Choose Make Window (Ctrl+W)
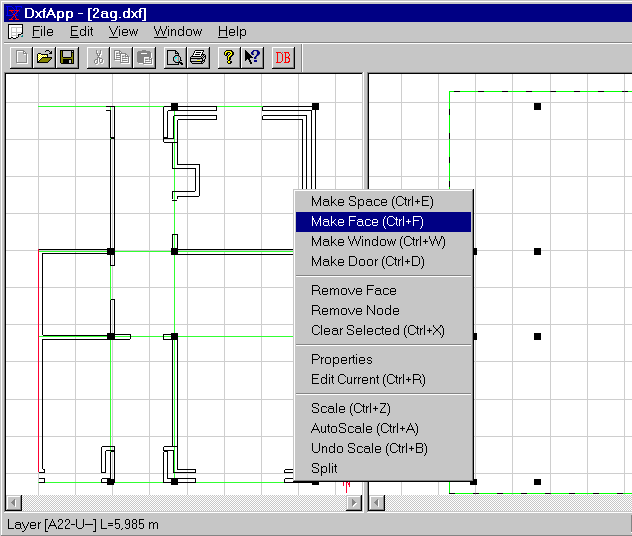The height and width of the screenshot is (536, 632). (x=383, y=241)
